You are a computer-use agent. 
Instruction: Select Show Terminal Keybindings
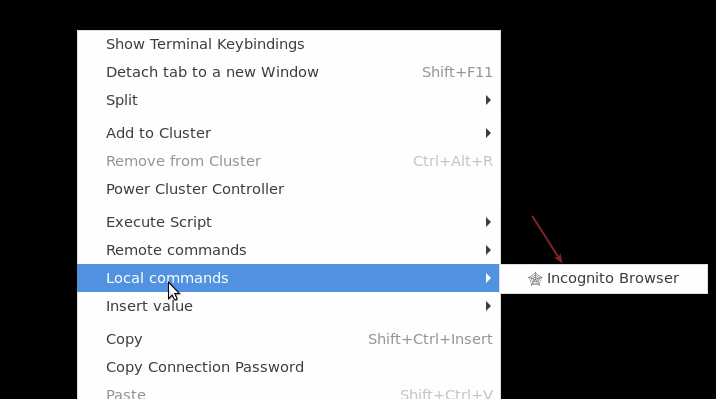[289, 44]
